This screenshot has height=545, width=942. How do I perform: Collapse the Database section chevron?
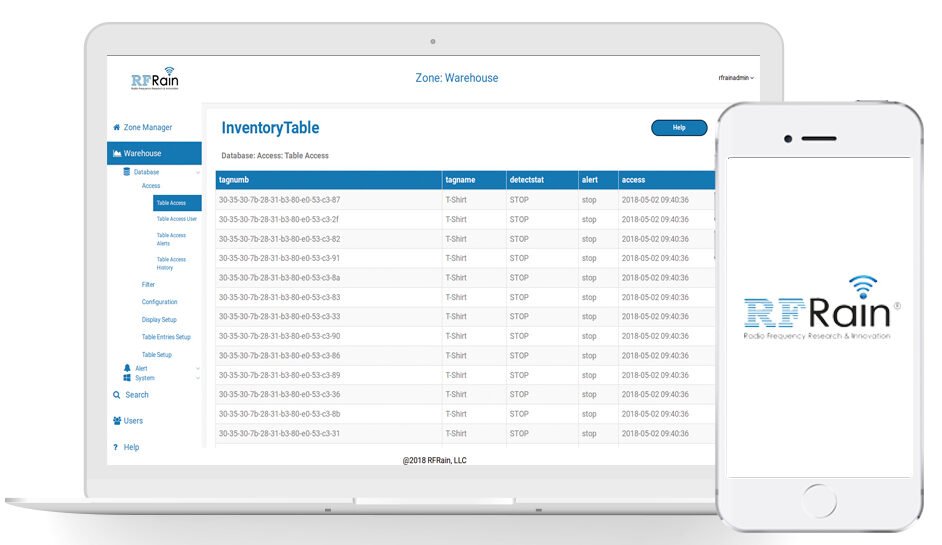198,173
